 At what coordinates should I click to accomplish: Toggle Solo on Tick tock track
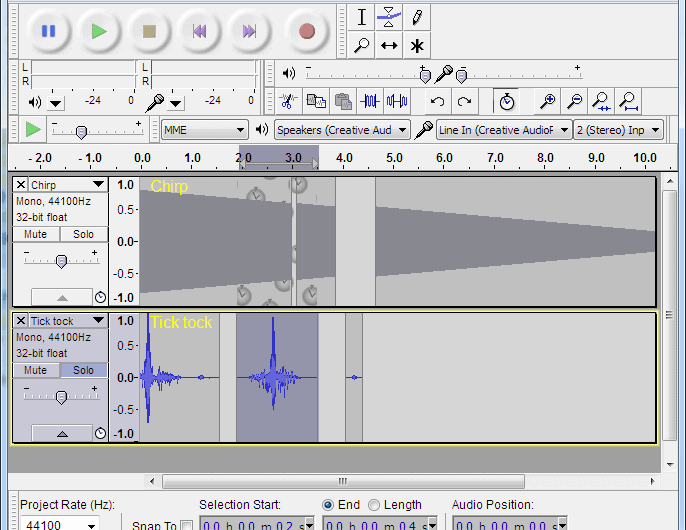tap(83, 370)
